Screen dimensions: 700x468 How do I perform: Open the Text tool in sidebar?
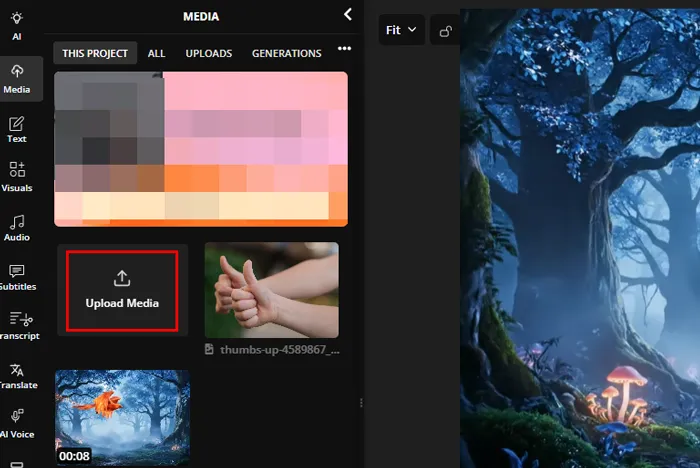[x=17, y=130]
